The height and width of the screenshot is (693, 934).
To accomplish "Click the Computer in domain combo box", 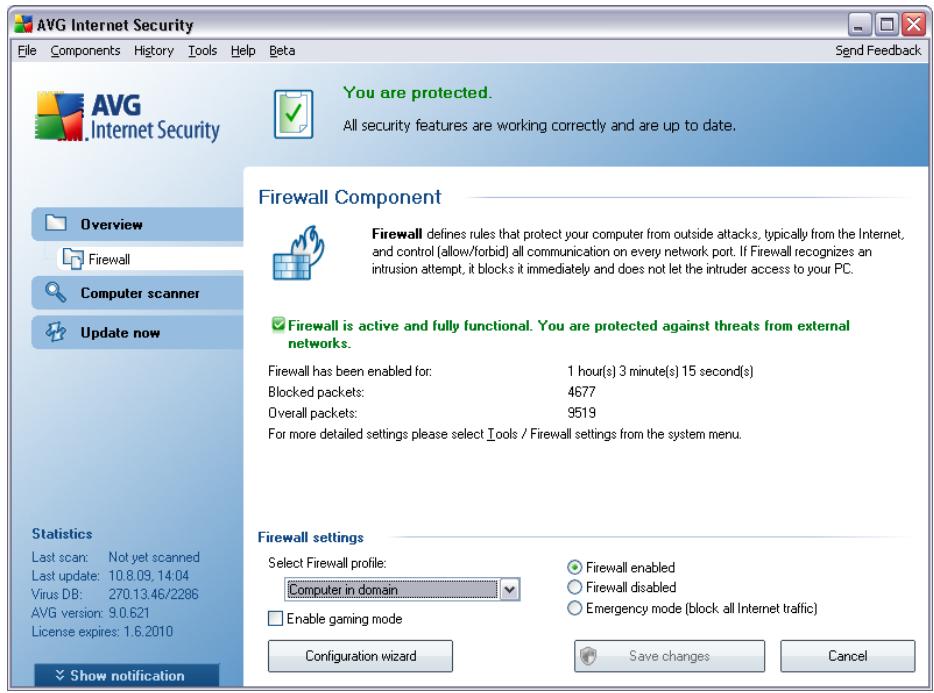I will 402,590.
